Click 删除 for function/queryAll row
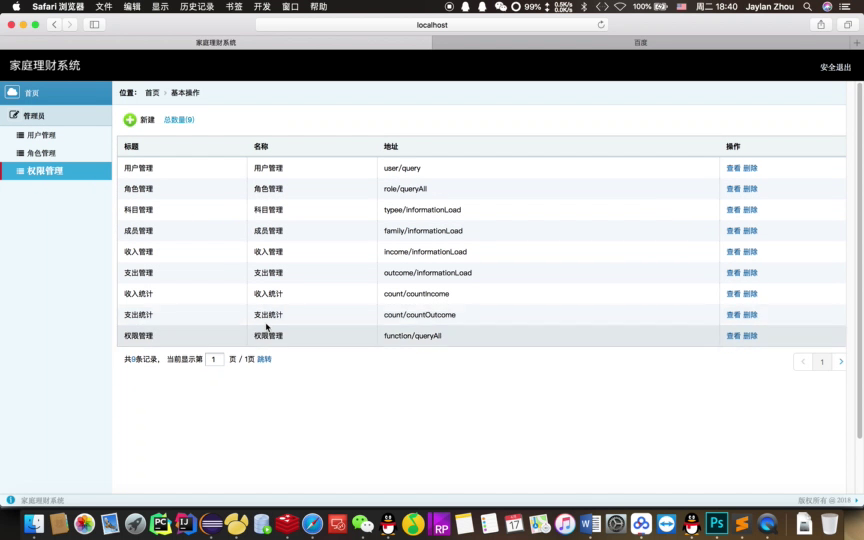 [750, 336]
